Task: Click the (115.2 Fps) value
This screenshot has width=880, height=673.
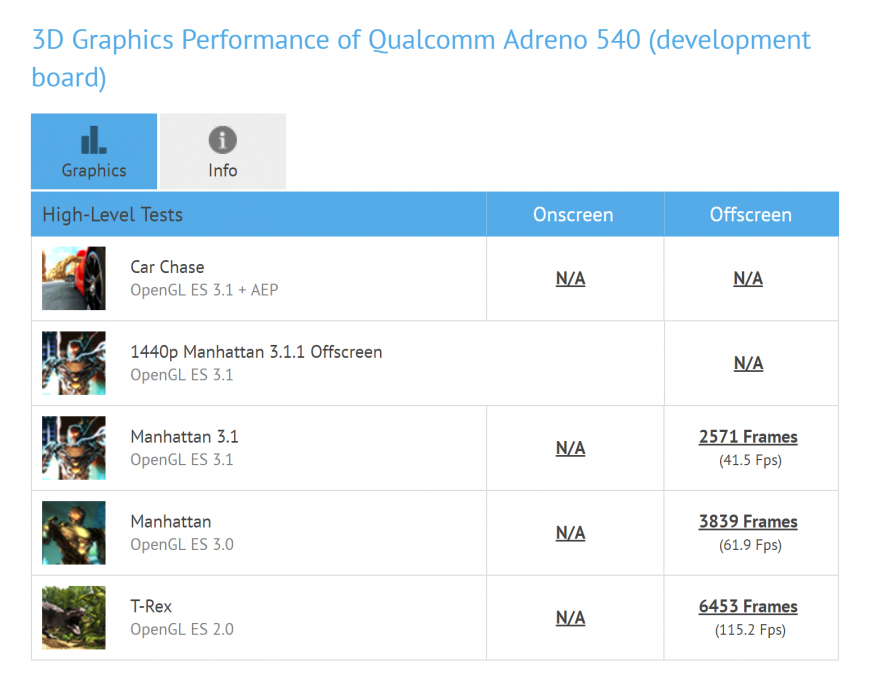Action: click(x=750, y=630)
